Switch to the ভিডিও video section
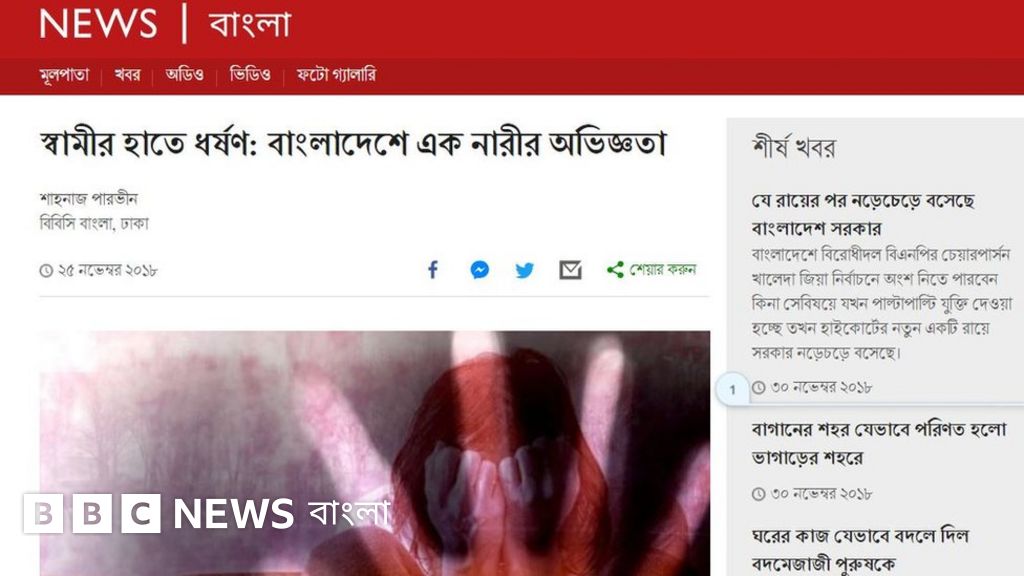 pos(250,75)
